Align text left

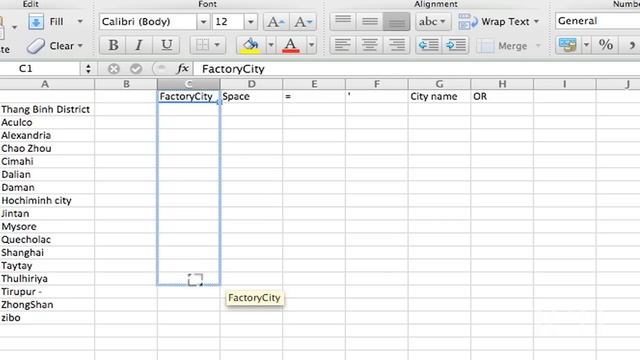[343, 45]
